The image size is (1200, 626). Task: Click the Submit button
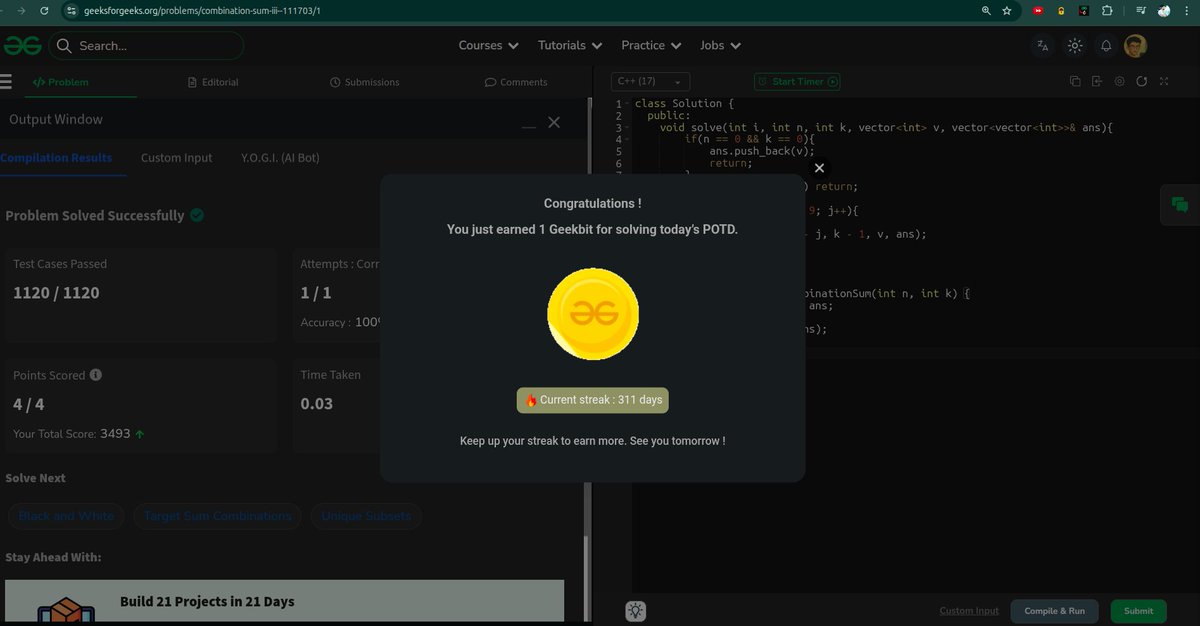[1138, 611]
